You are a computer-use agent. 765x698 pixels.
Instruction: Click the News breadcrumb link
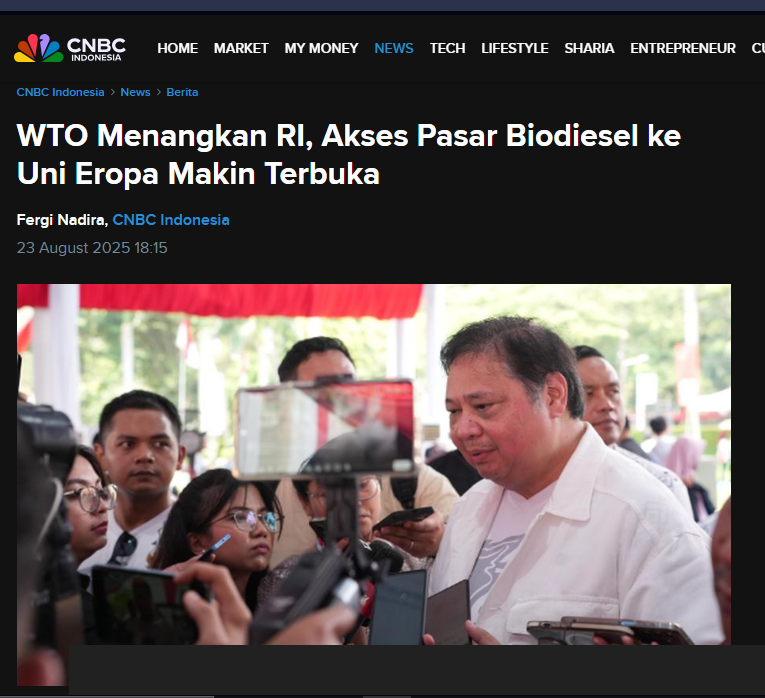[135, 92]
